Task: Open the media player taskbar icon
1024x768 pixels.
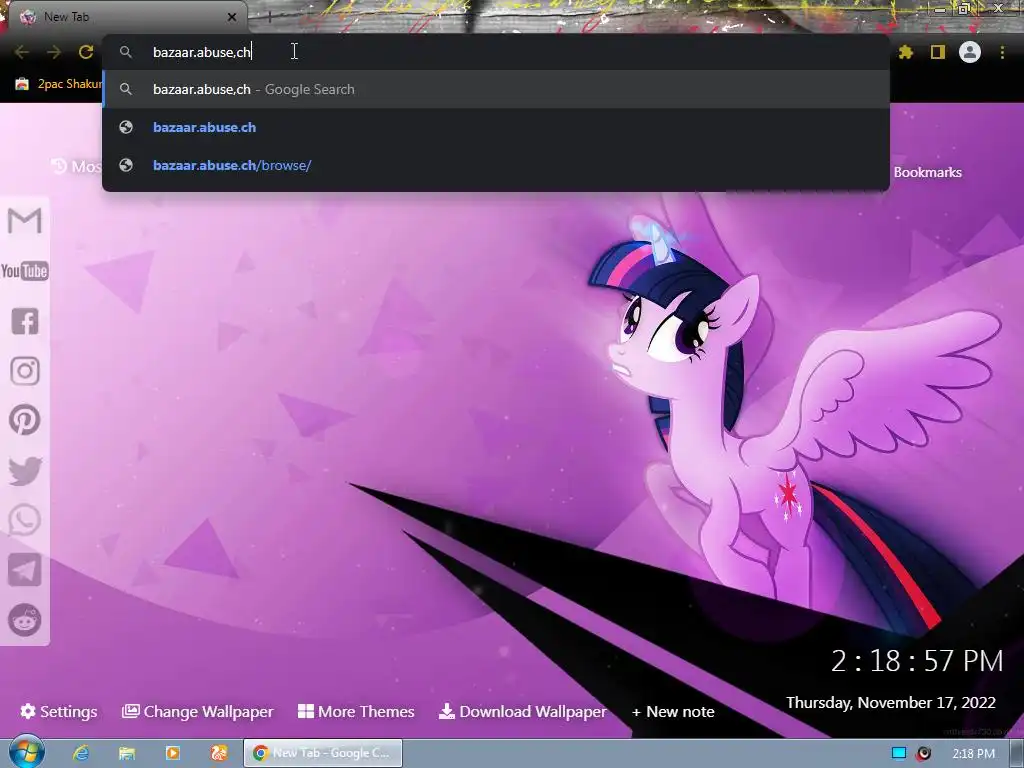Action: pyautogui.click(x=173, y=753)
